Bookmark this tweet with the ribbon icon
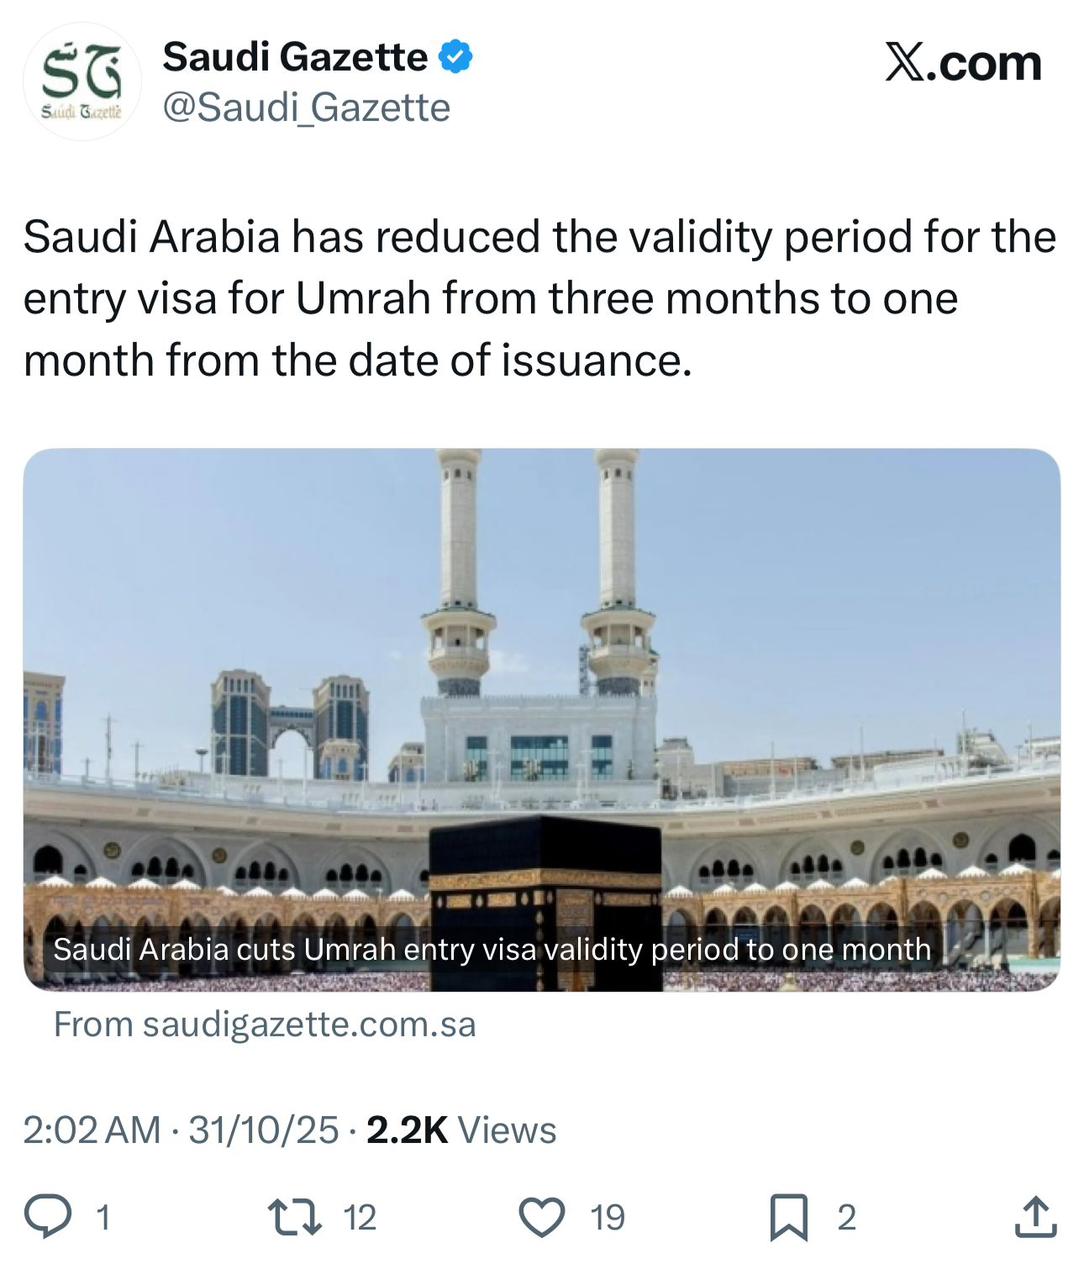 coord(788,1217)
